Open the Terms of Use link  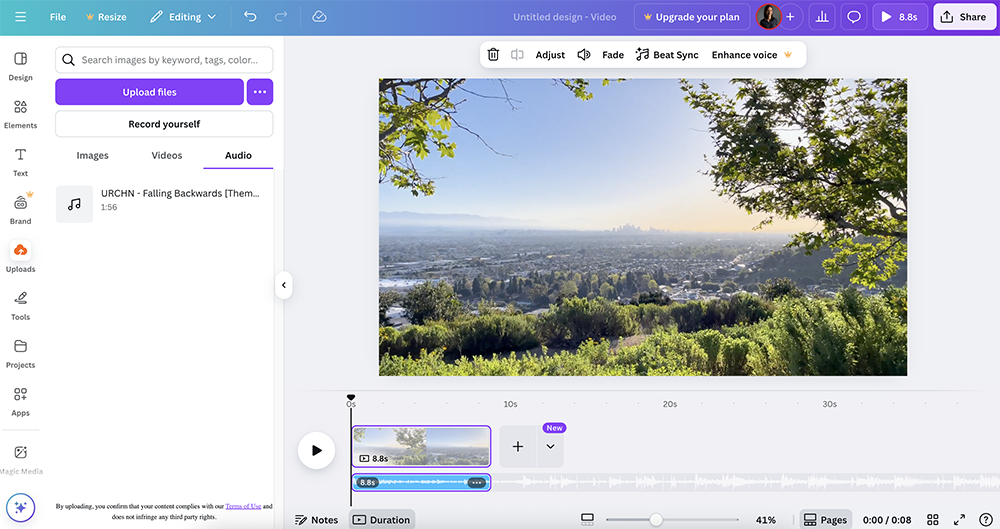pos(243,507)
